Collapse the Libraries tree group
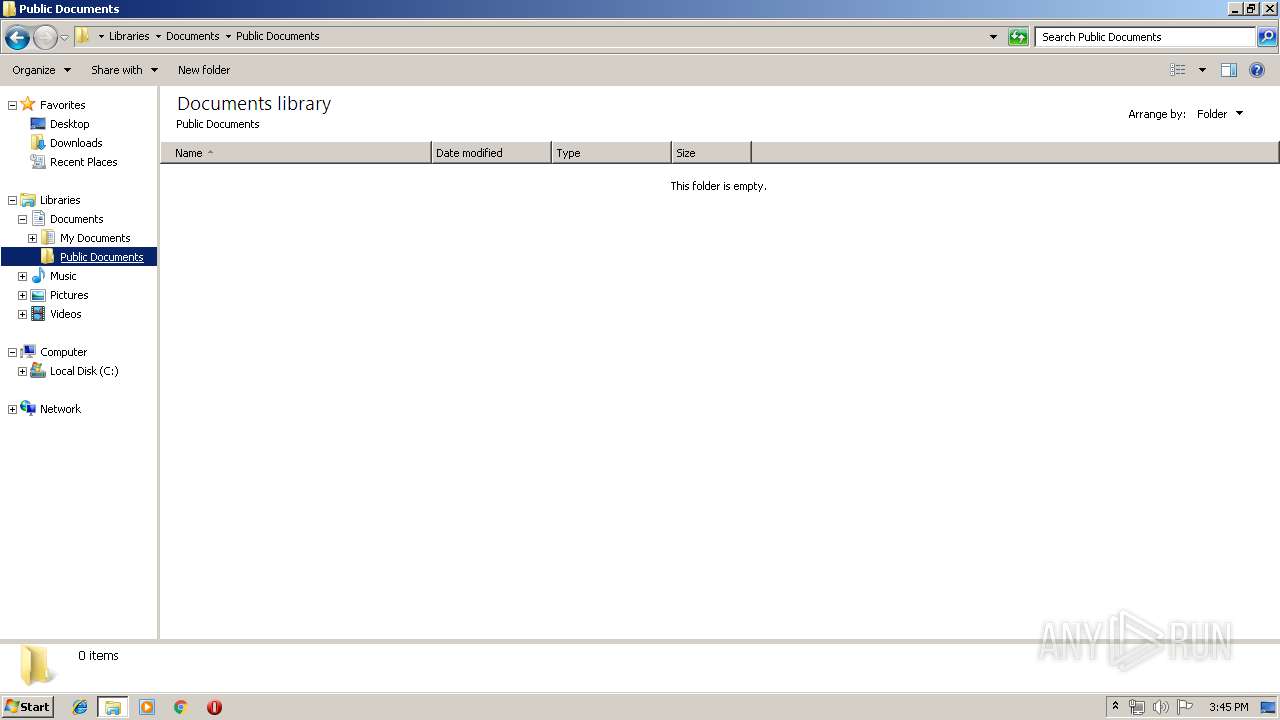The image size is (1280, 720). [12, 200]
